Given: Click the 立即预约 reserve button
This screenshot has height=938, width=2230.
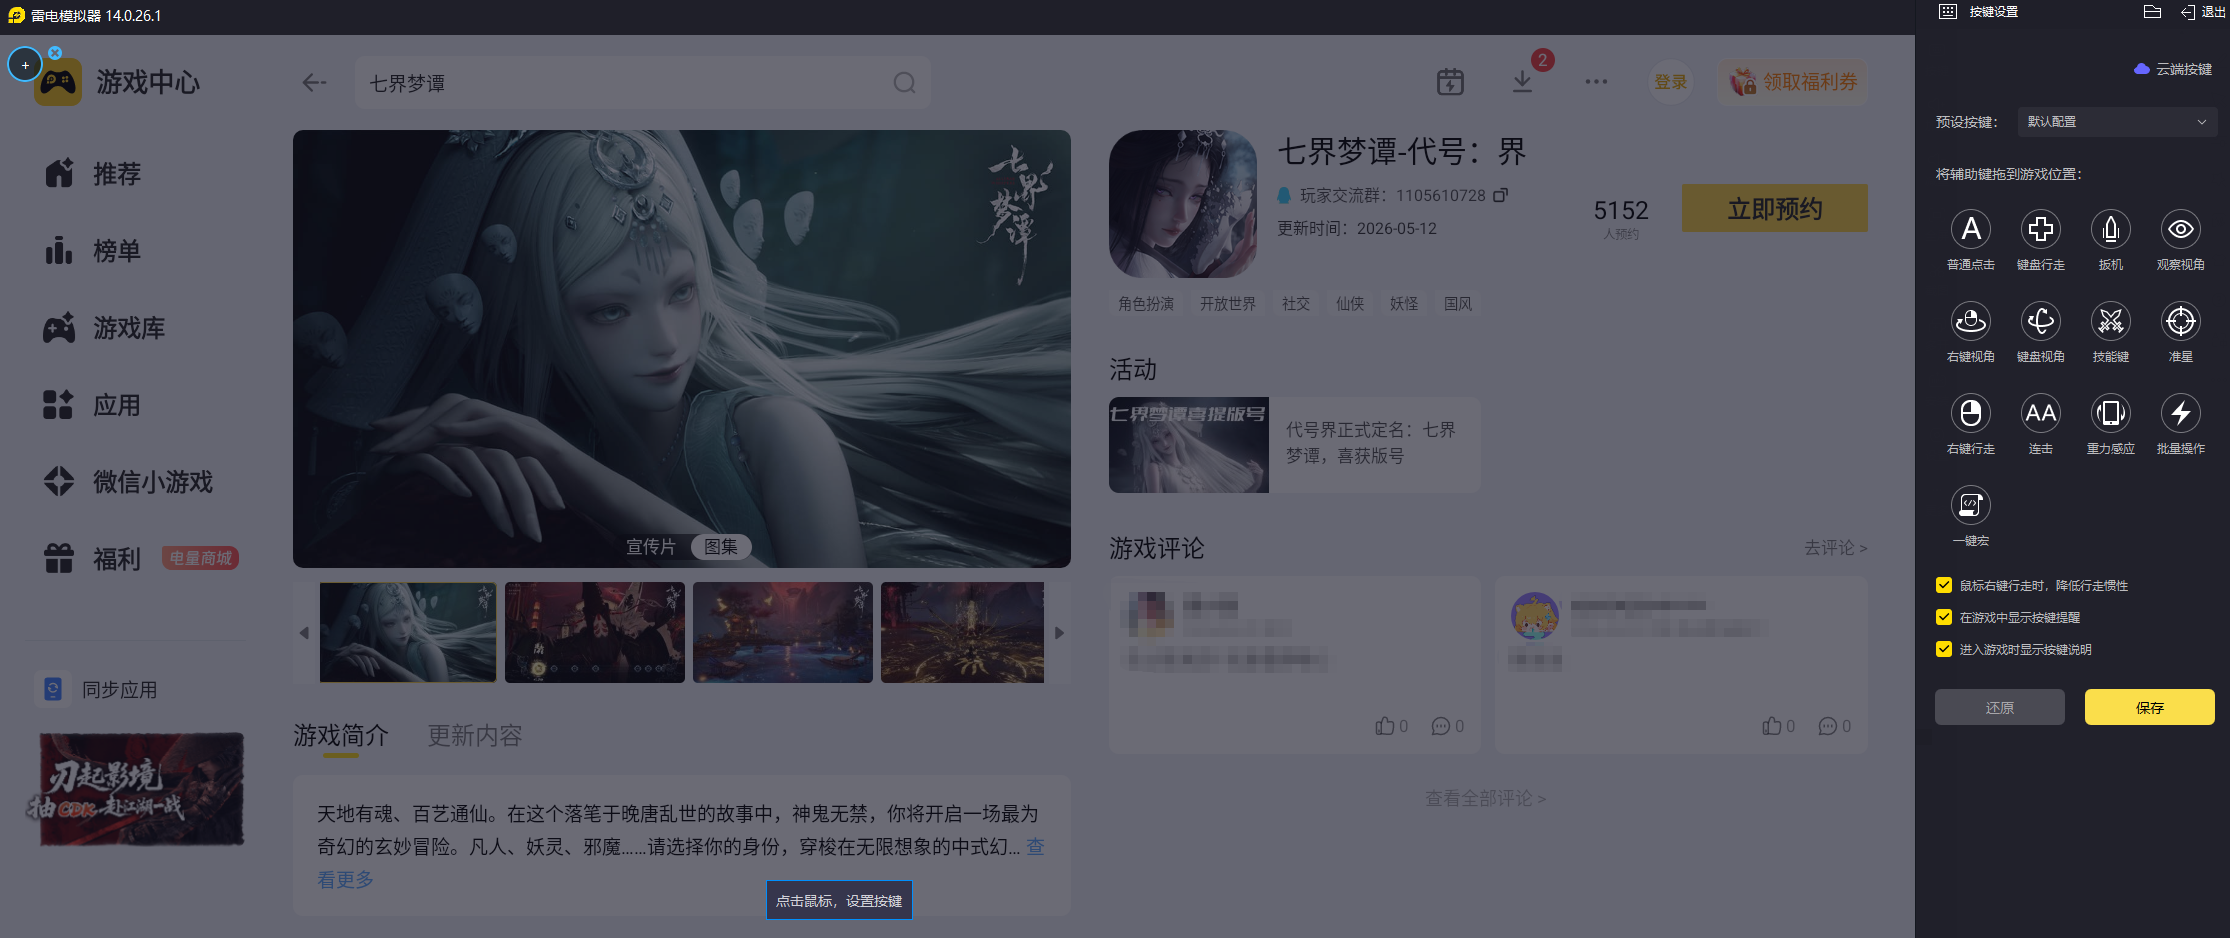Looking at the screenshot, I should tap(1775, 208).
